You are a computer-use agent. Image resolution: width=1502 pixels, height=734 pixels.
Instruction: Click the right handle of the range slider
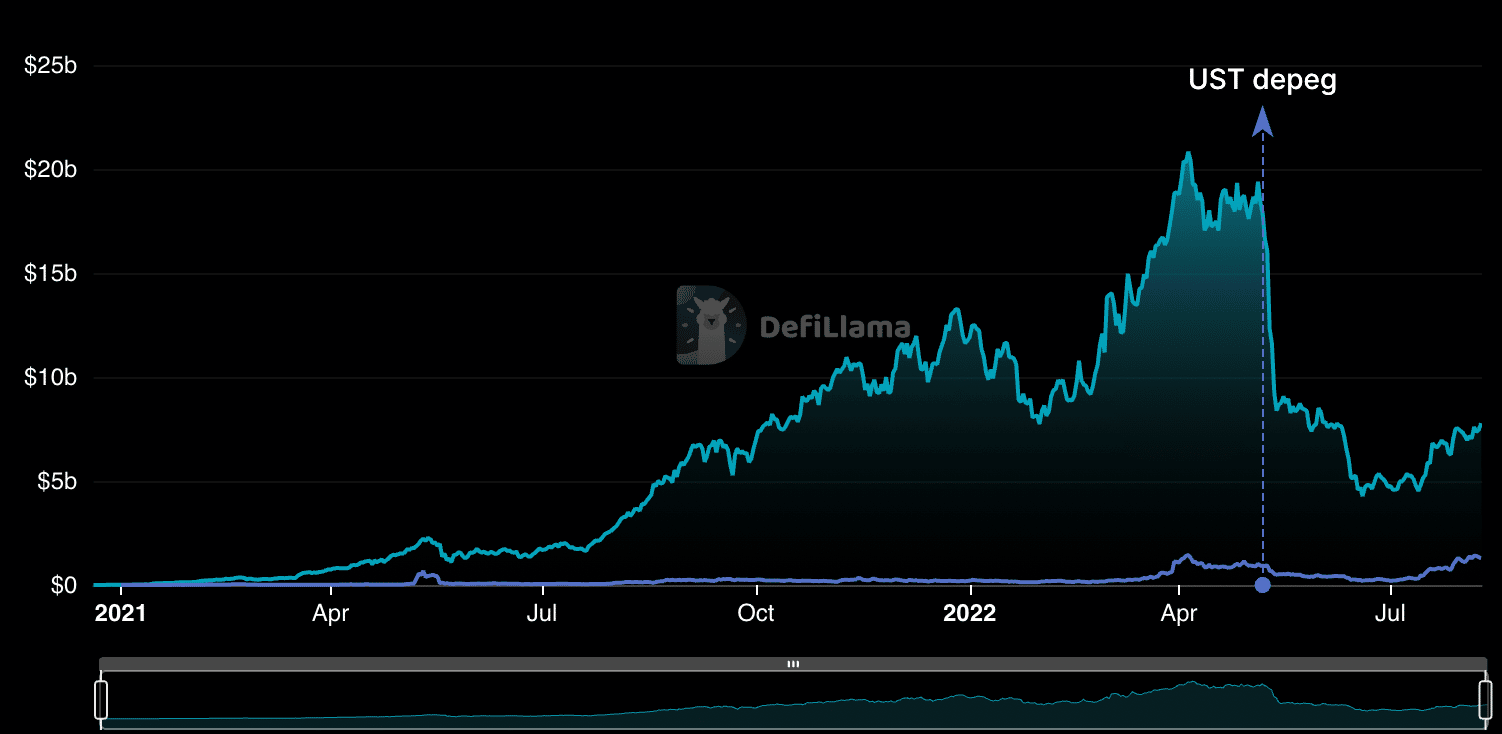(x=1485, y=700)
